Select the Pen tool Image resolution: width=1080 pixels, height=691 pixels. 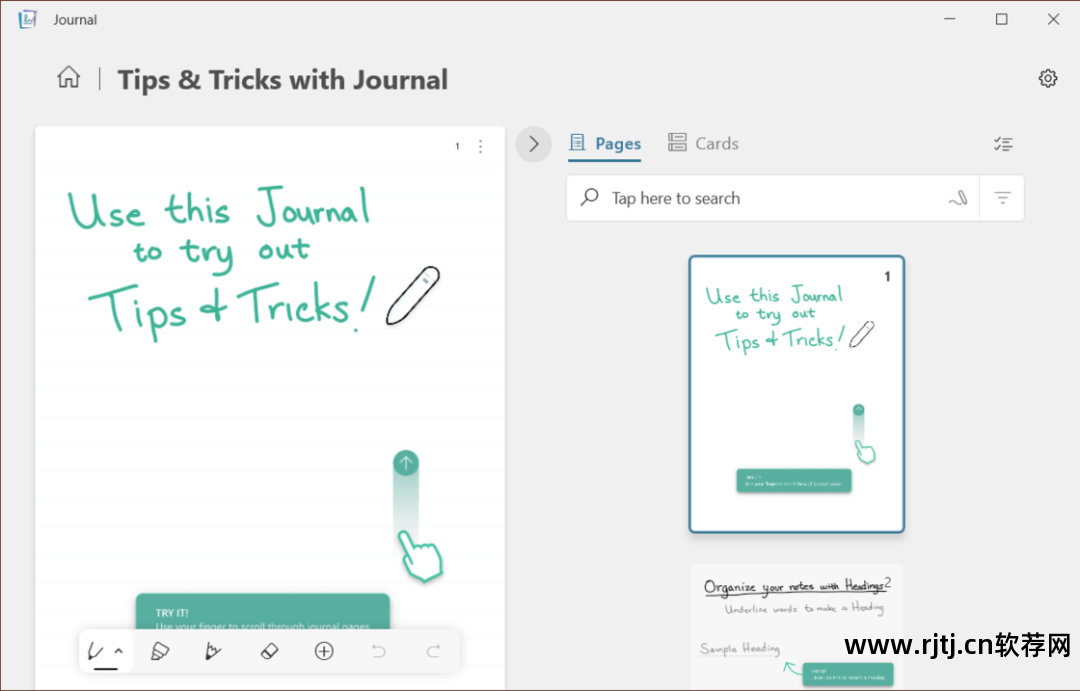(x=96, y=651)
